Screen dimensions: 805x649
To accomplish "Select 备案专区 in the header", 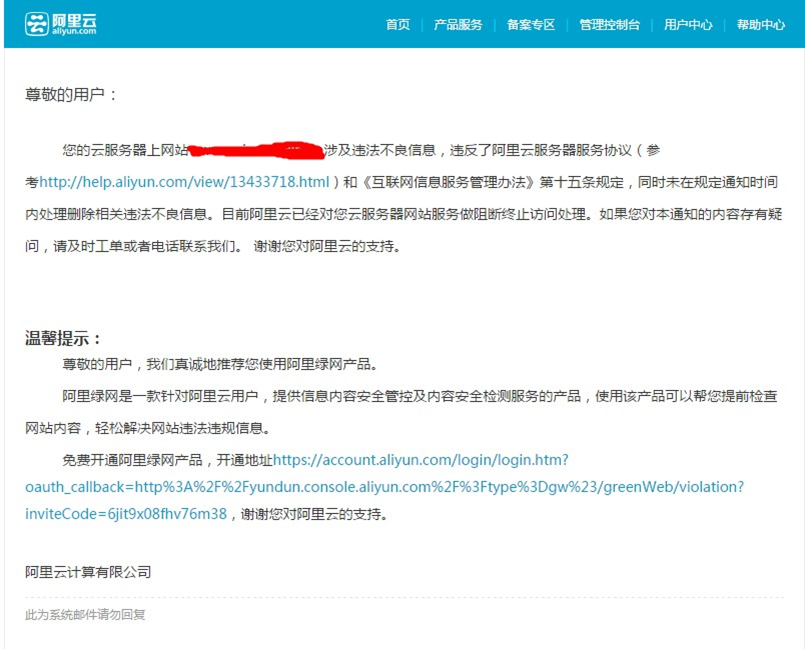I will (531, 25).
